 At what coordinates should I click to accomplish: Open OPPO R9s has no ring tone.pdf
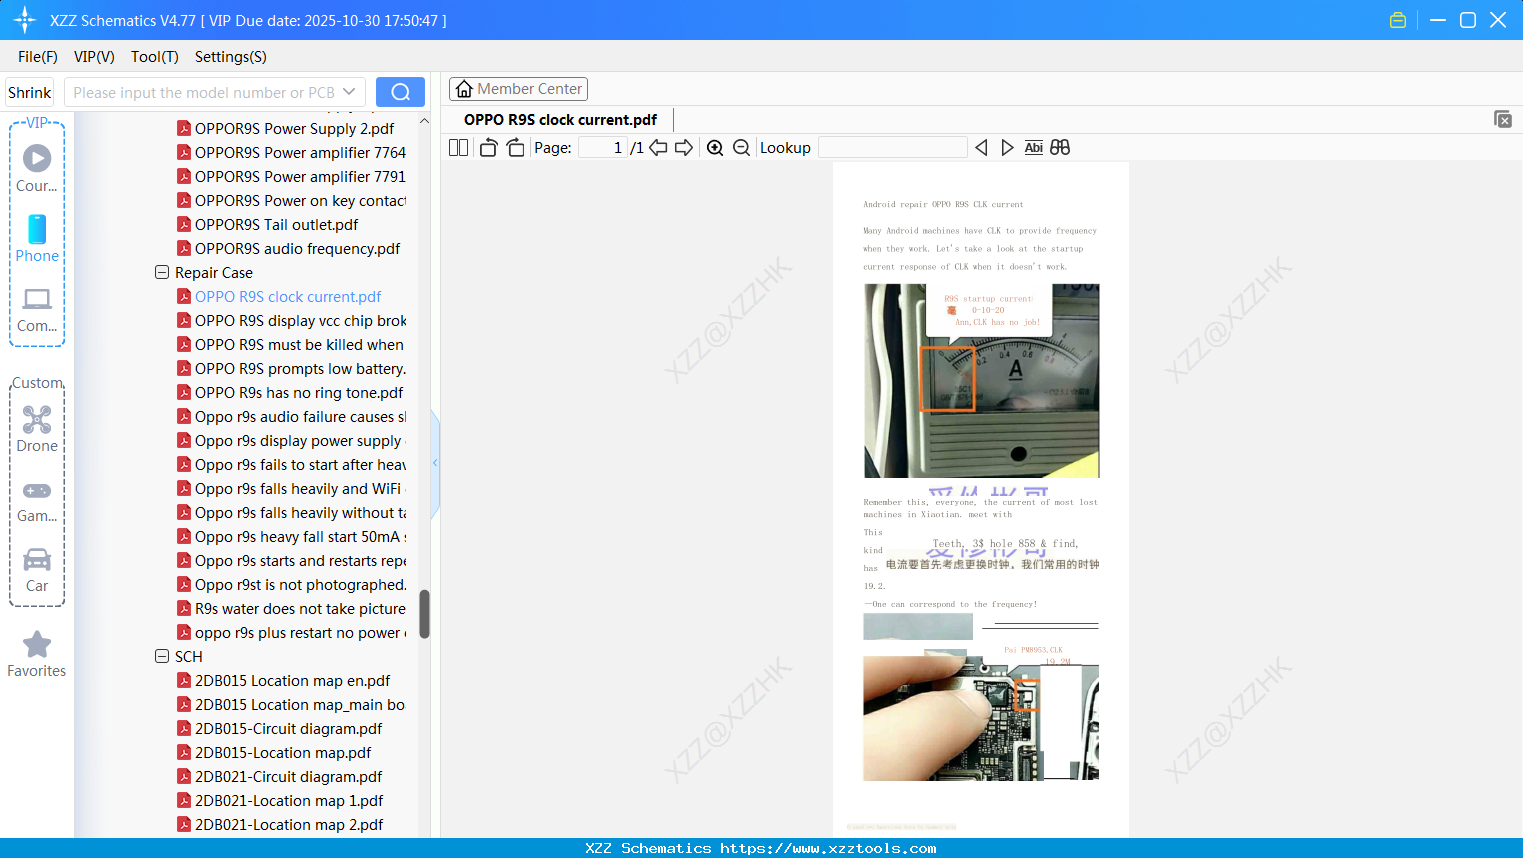pyautogui.click(x=299, y=393)
